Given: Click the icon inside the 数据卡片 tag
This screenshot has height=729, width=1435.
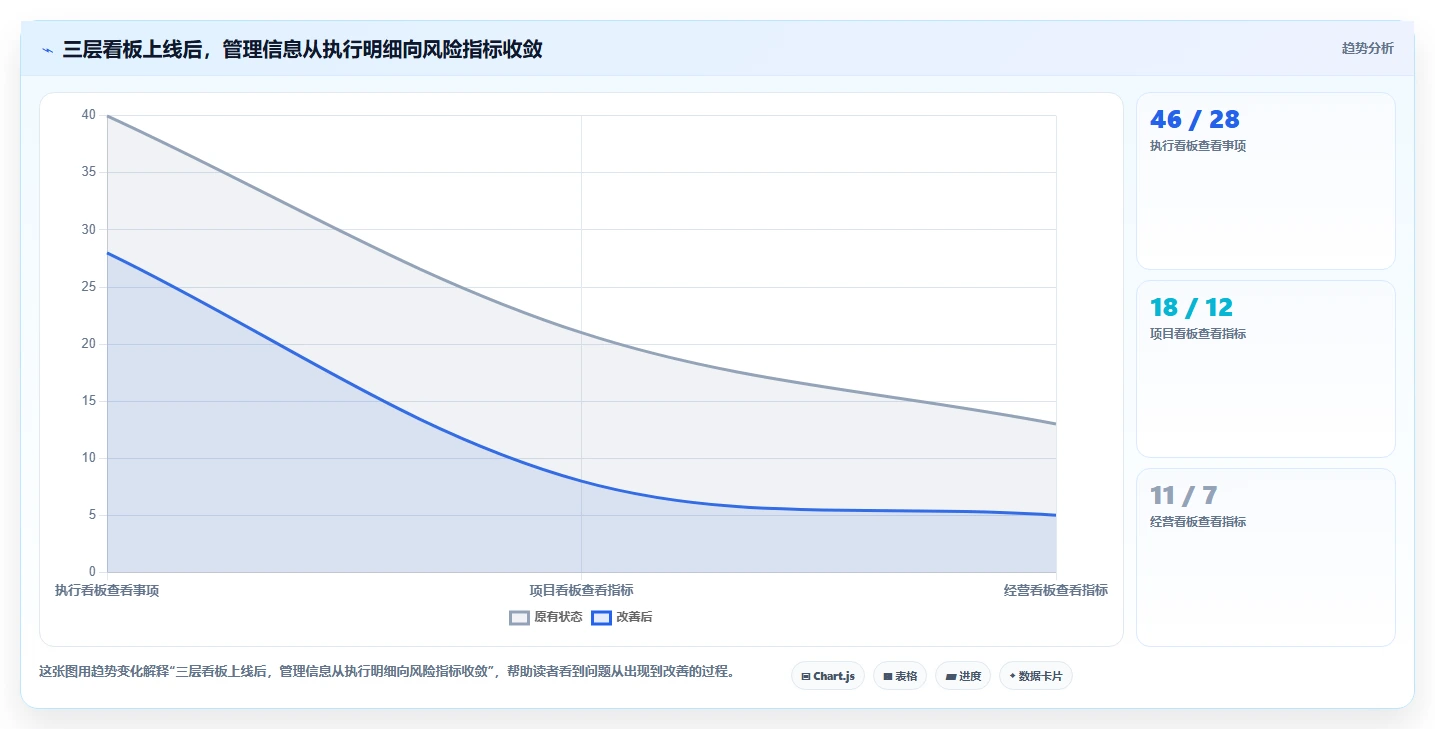Looking at the screenshot, I should pos(1012,676).
